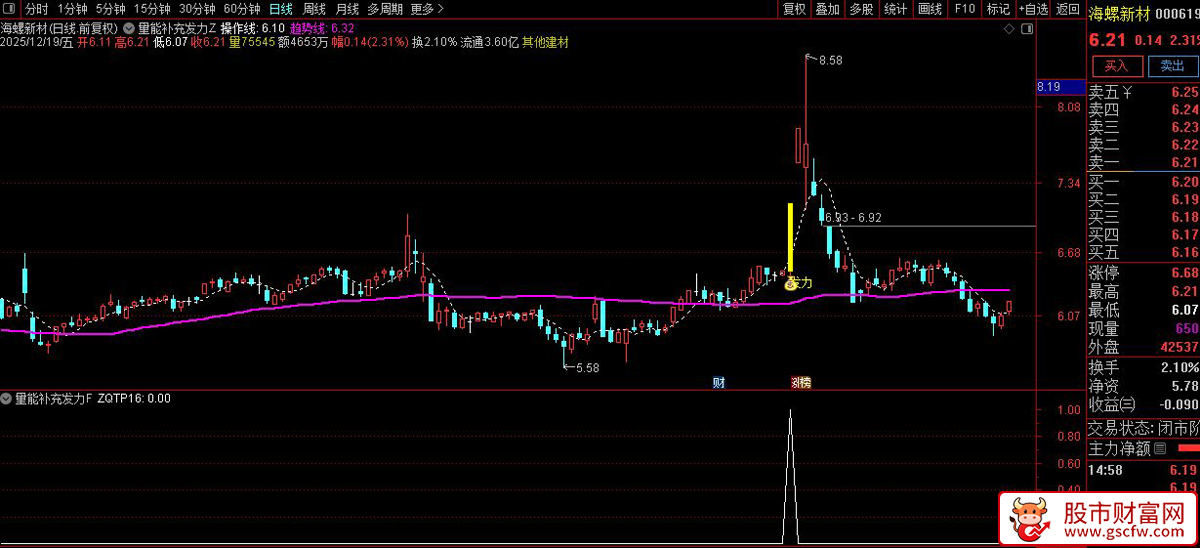Screen dimensions: 1200x548
Task: Switch to the 1分钟 period tab
Action: pyautogui.click(x=72, y=9)
